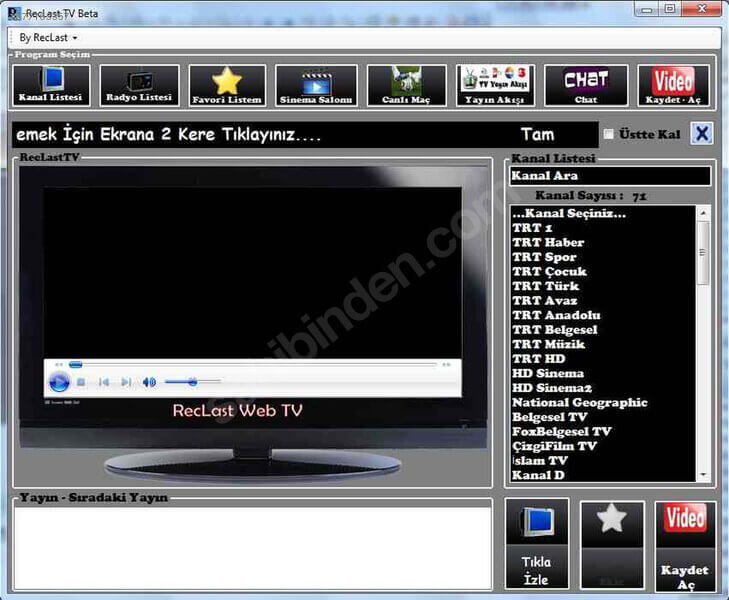Enable the Üstte Kal checkbox
The width and height of the screenshot is (729, 600).
click(x=608, y=134)
